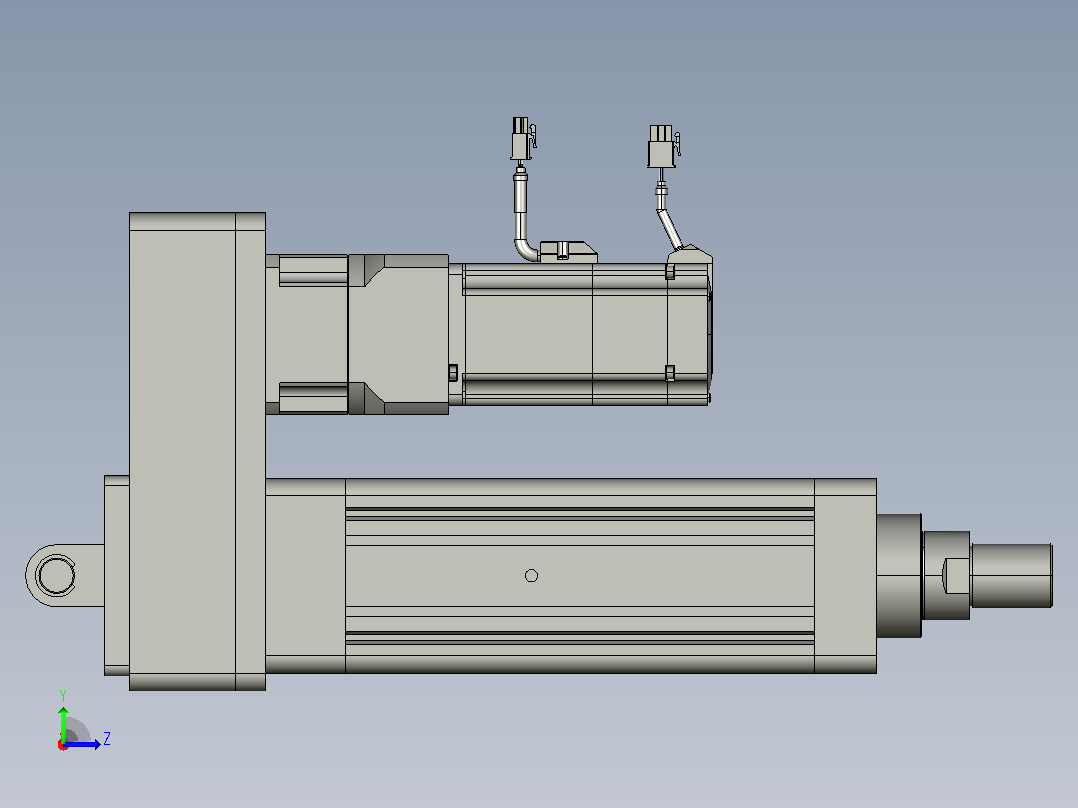Select the tall belt drive housing

(x=197, y=451)
